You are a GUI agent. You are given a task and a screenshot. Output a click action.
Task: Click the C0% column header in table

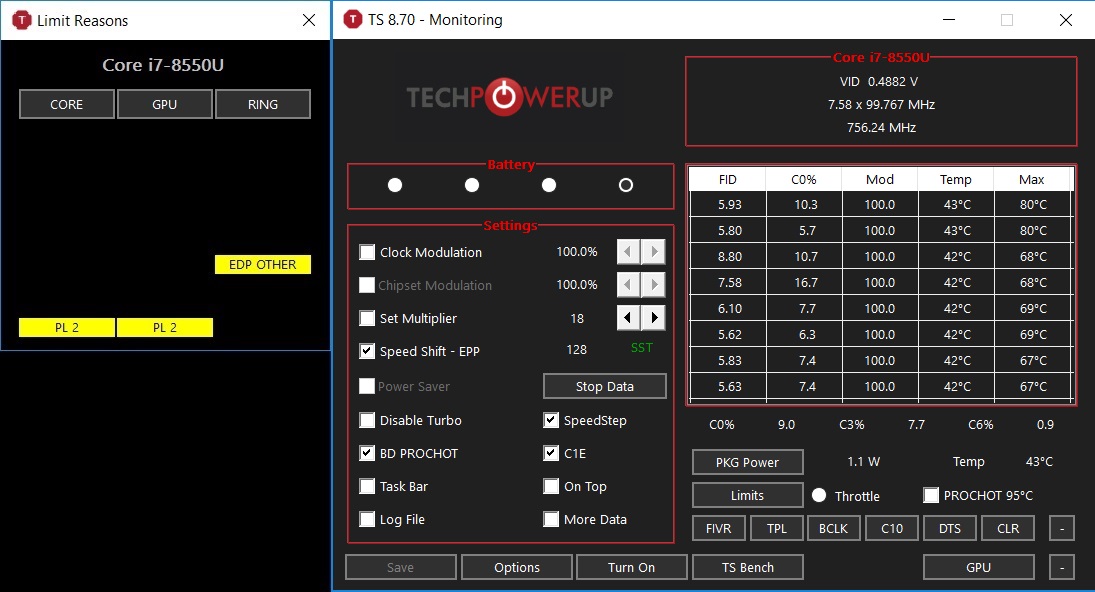pyautogui.click(x=804, y=179)
